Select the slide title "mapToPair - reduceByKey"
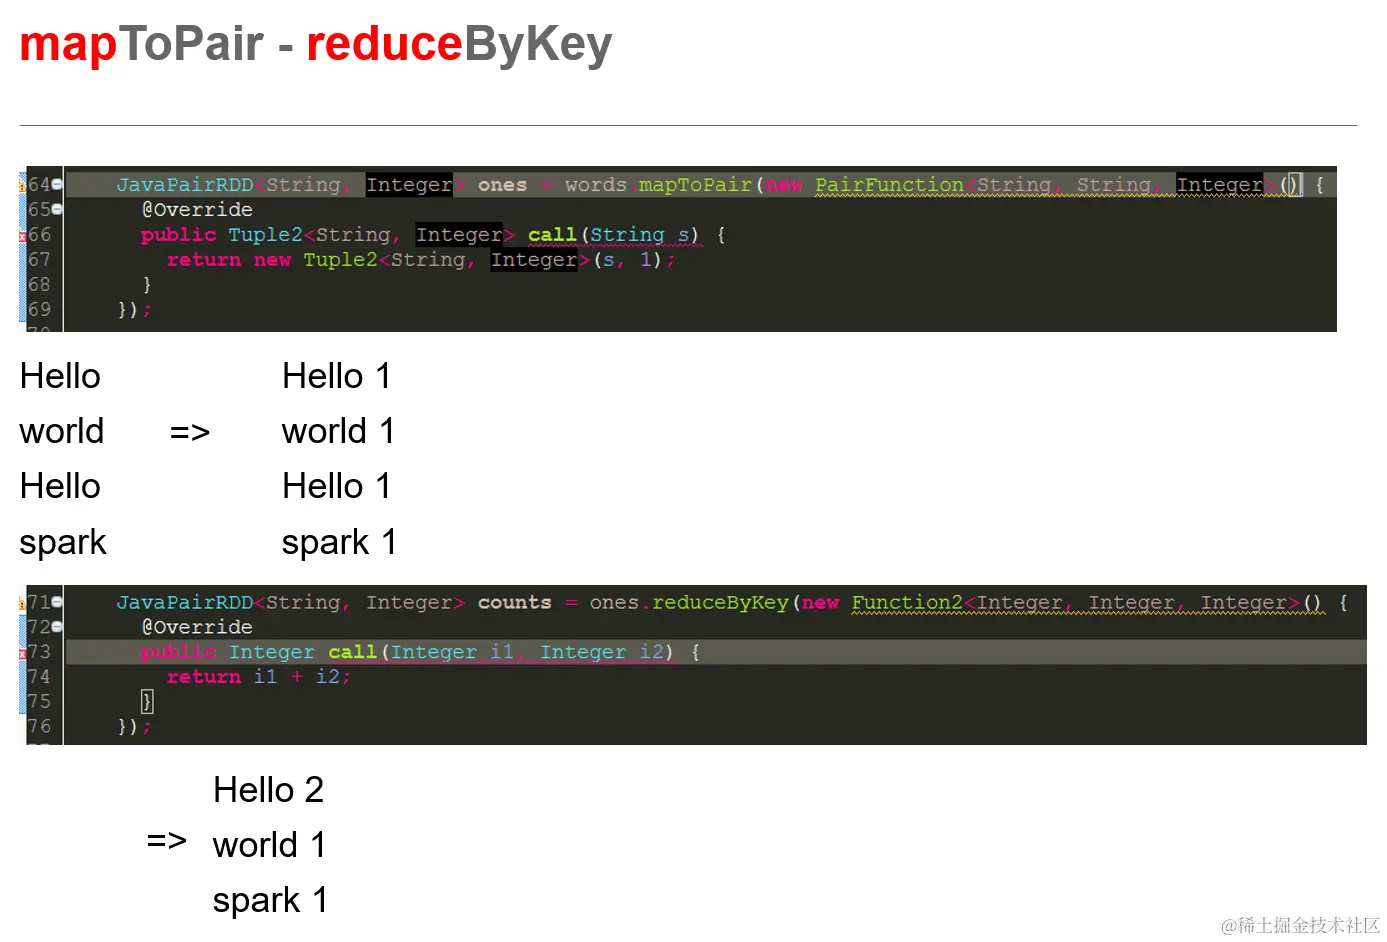1387x942 pixels. pyautogui.click(x=316, y=44)
